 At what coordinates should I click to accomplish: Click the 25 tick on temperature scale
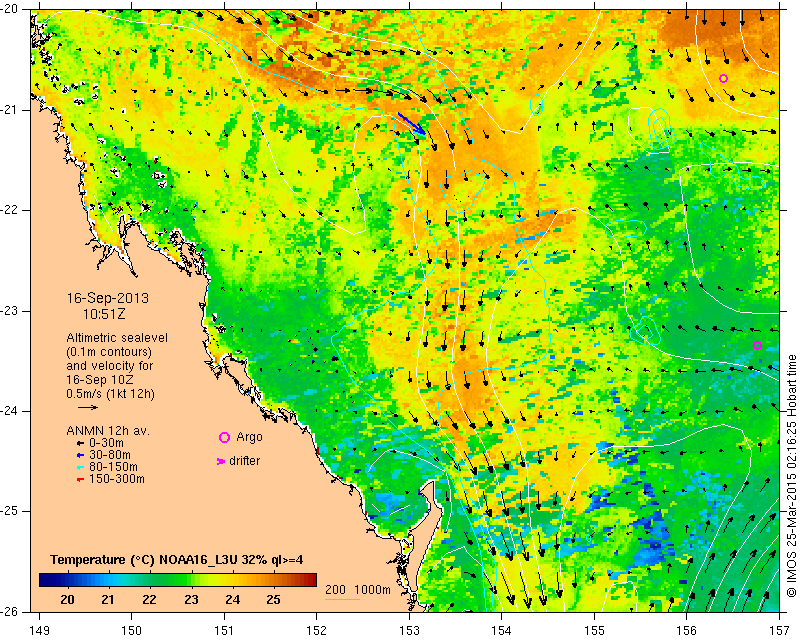coord(273,600)
